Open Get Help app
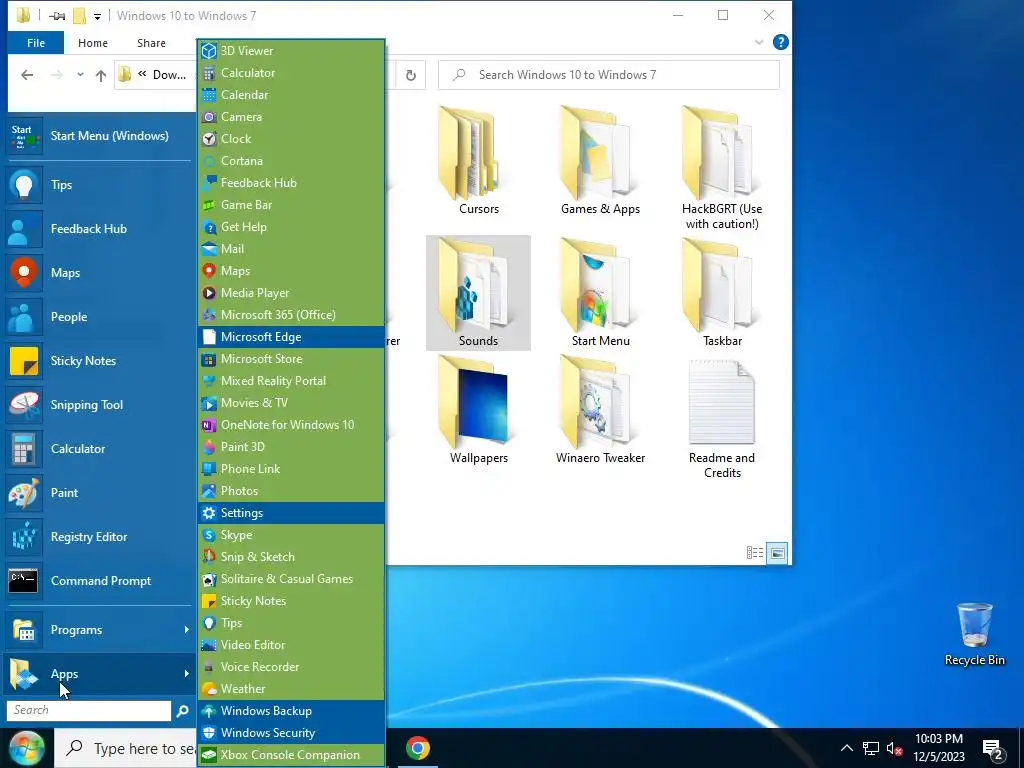Screen dimensions: 1024x768 pos(291,227)
